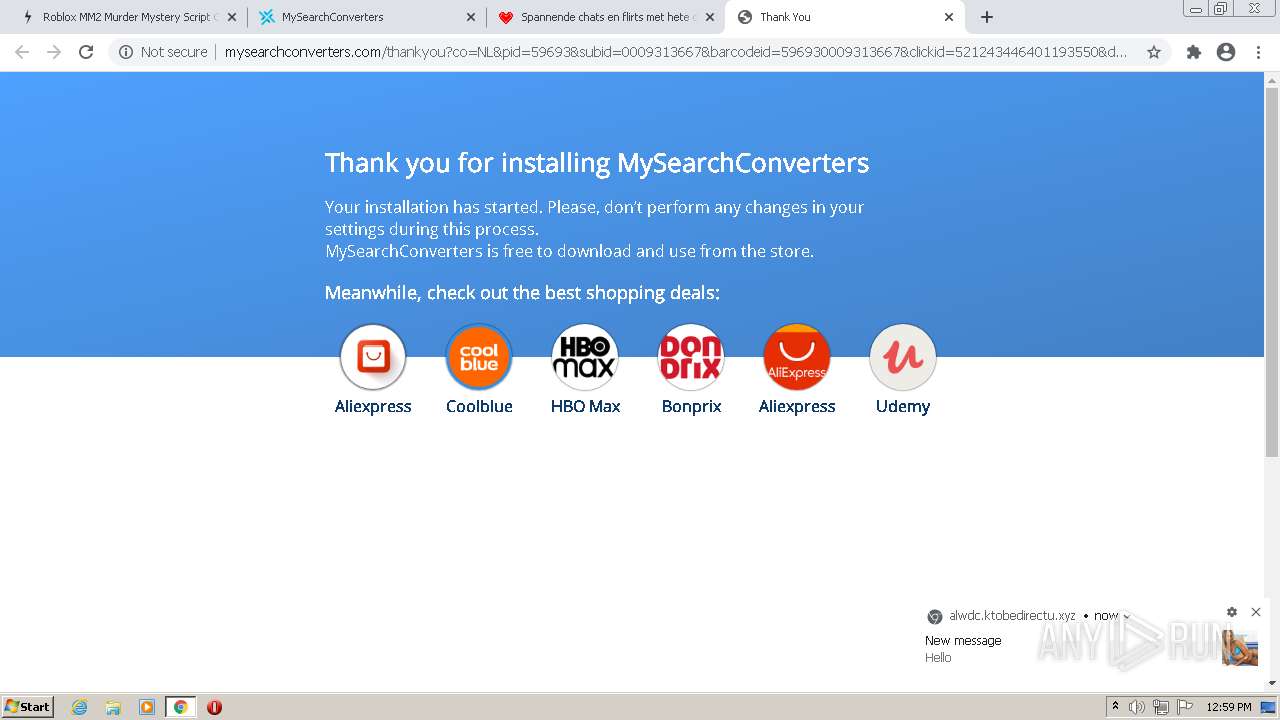Image resolution: width=1280 pixels, height=720 pixels.
Task: Reload the current page
Action: point(86,52)
